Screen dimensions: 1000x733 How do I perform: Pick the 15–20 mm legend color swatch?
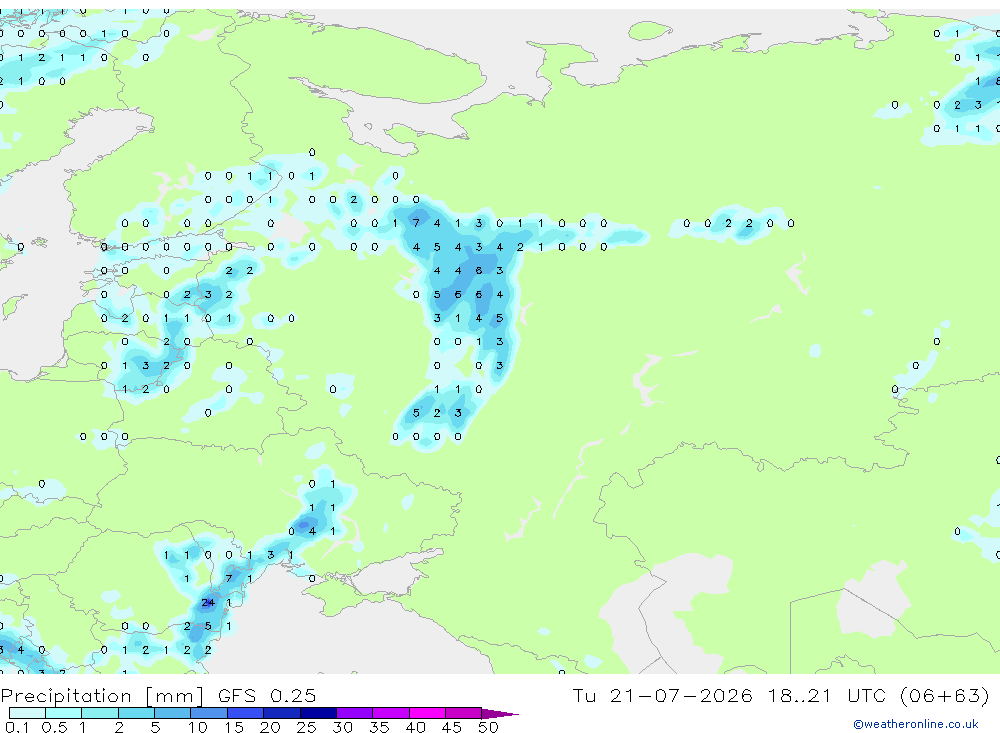point(246,713)
